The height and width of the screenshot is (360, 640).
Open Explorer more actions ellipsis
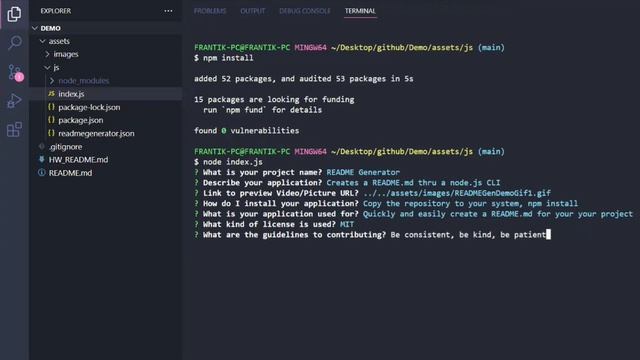click(x=168, y=11)
